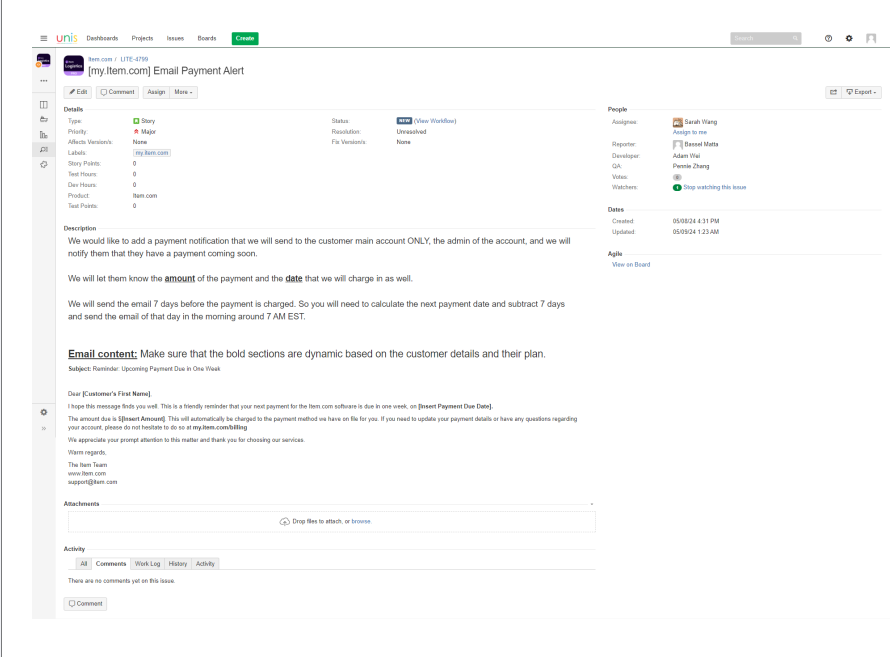
Task: Click the help question mark icon
Action: [828, 38]
